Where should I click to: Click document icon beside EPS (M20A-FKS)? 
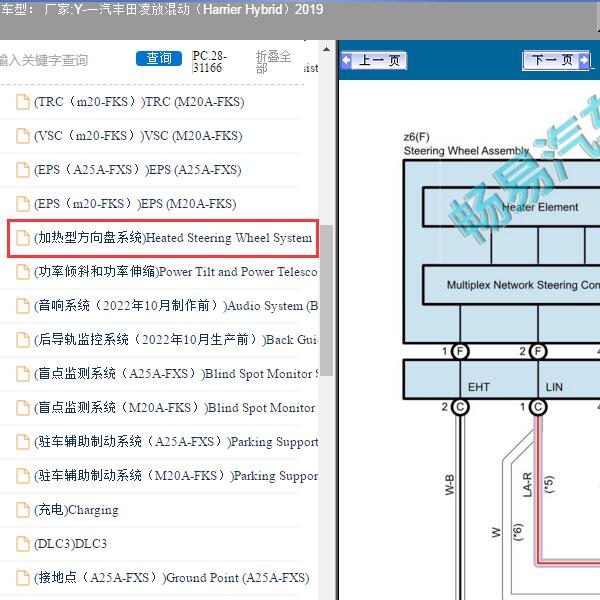[x=23, y=204]
